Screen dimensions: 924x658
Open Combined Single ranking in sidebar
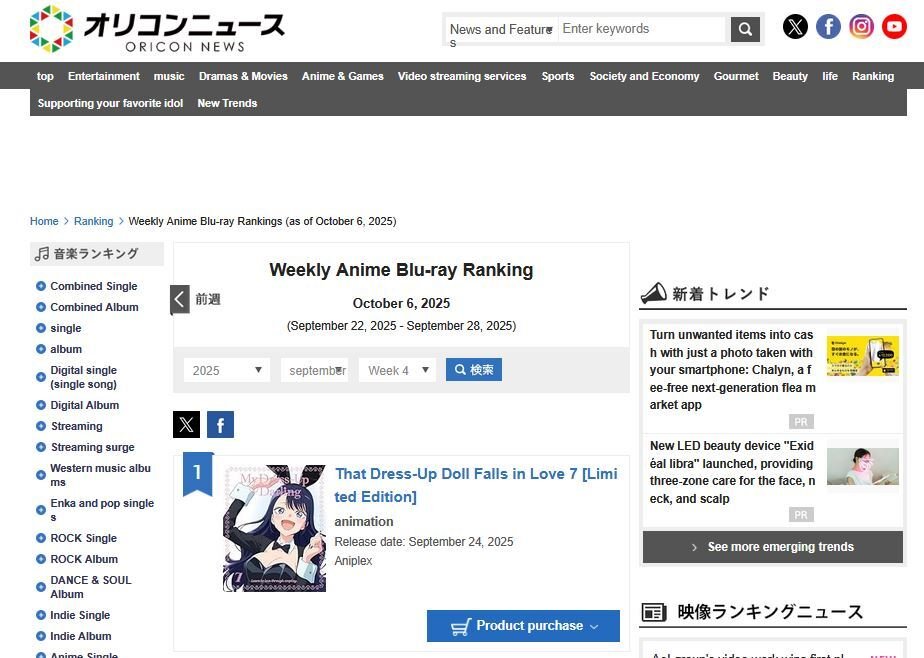[x=94, y=286]
